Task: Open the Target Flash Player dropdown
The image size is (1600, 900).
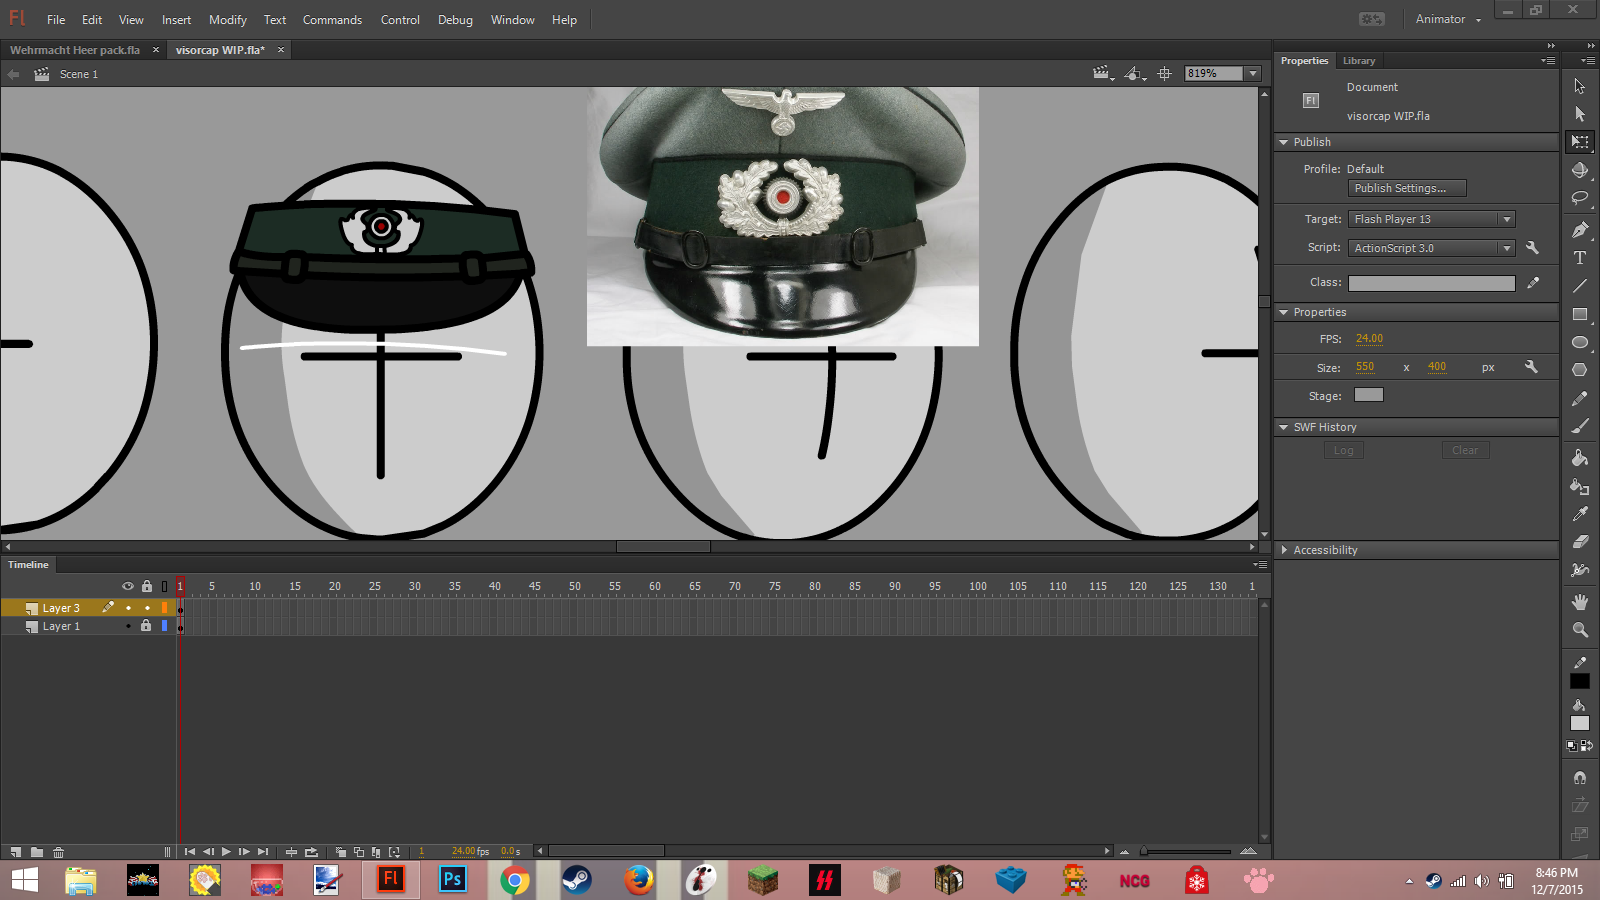Action: tap(1507, 219)
